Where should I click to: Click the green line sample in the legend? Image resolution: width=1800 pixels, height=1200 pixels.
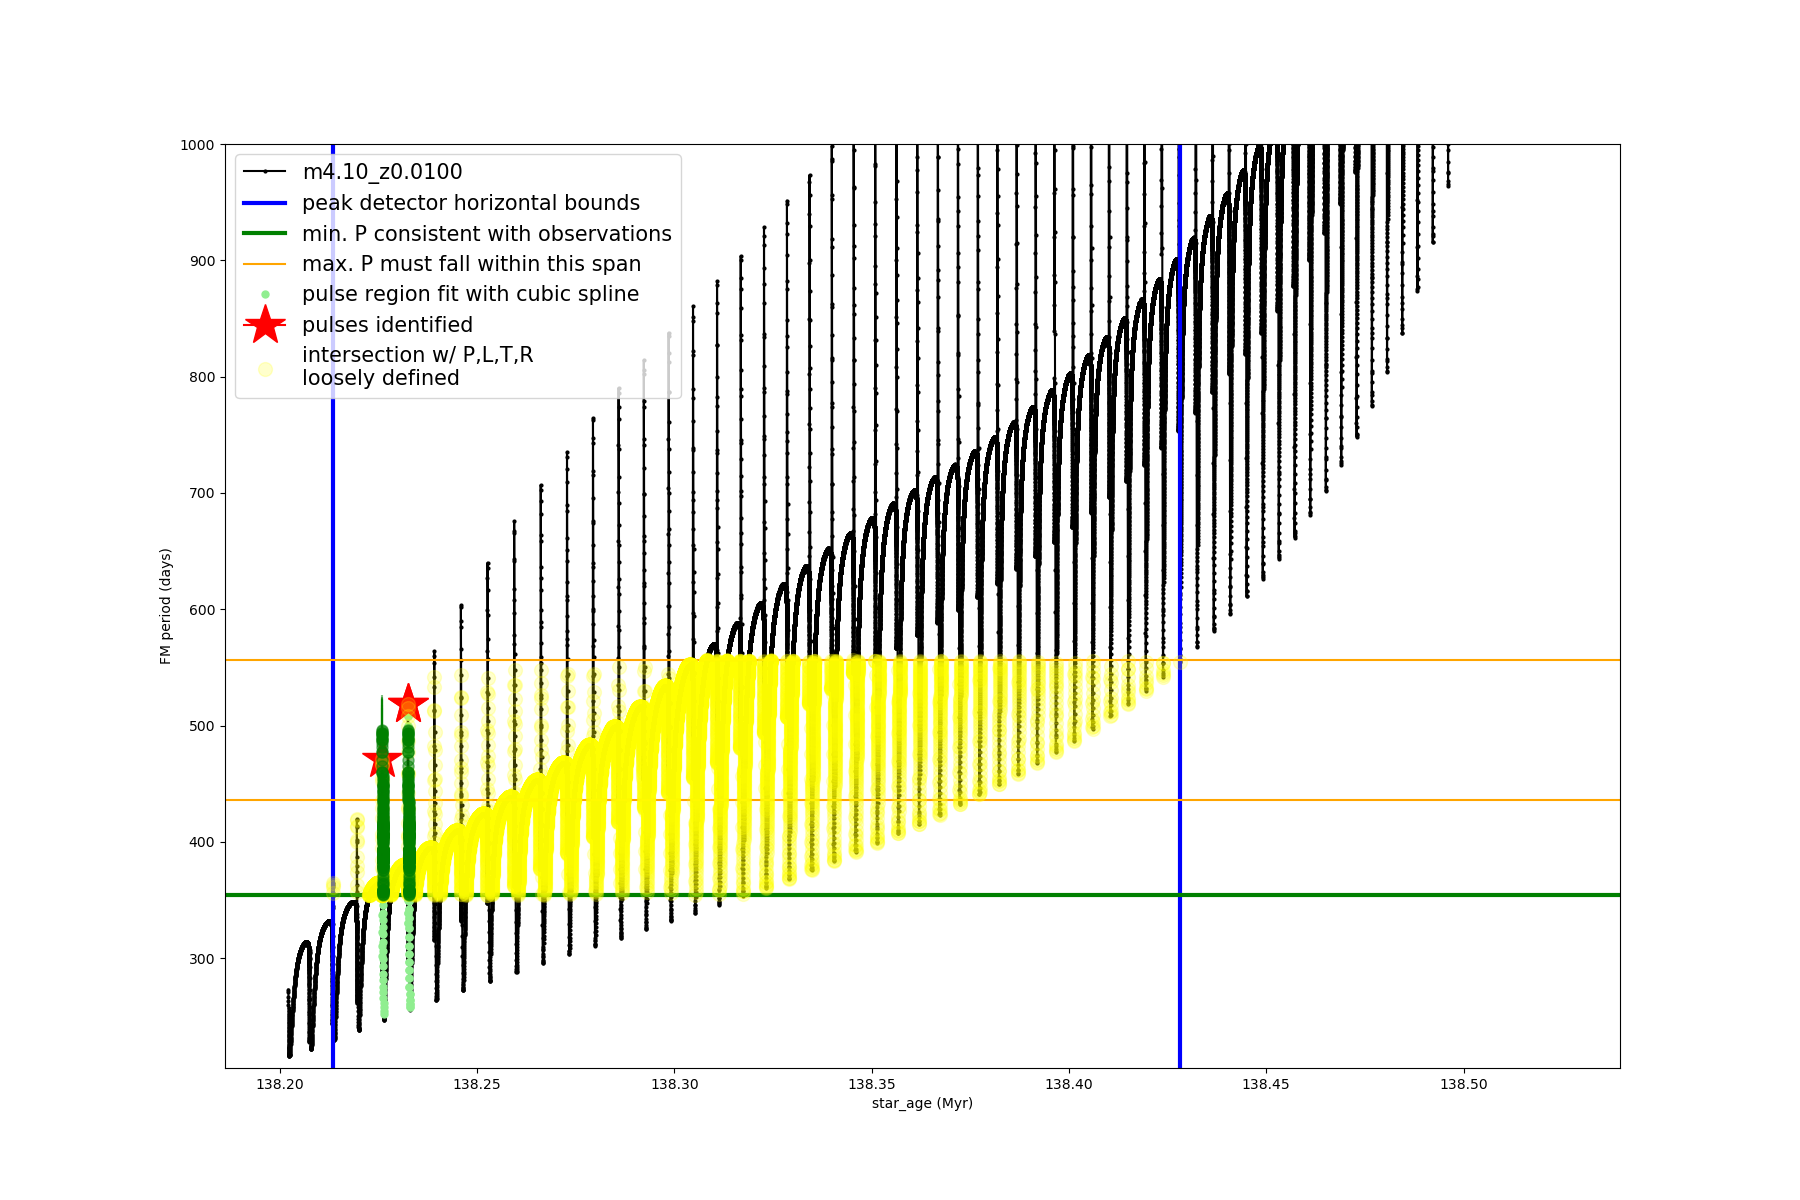(265, 234)
